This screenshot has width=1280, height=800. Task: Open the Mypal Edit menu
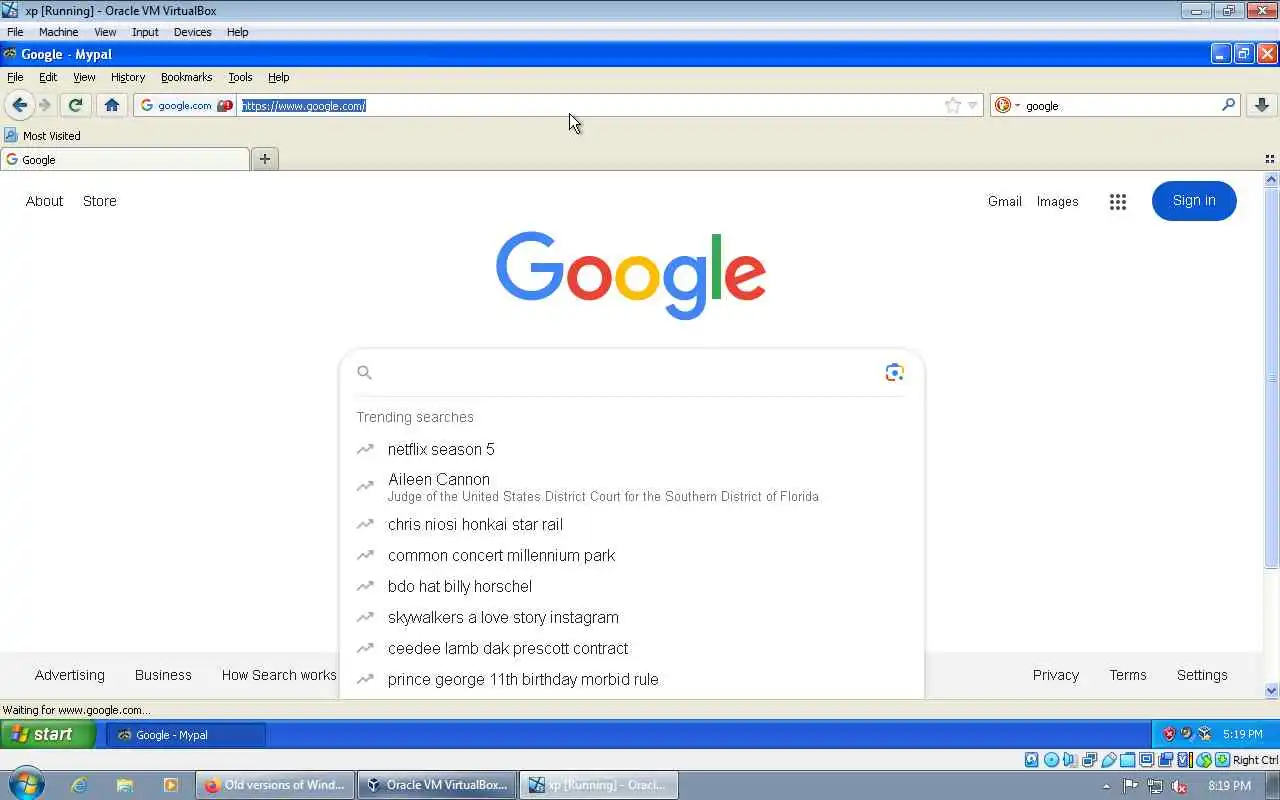pyautogui.click(x=48, y=77)
